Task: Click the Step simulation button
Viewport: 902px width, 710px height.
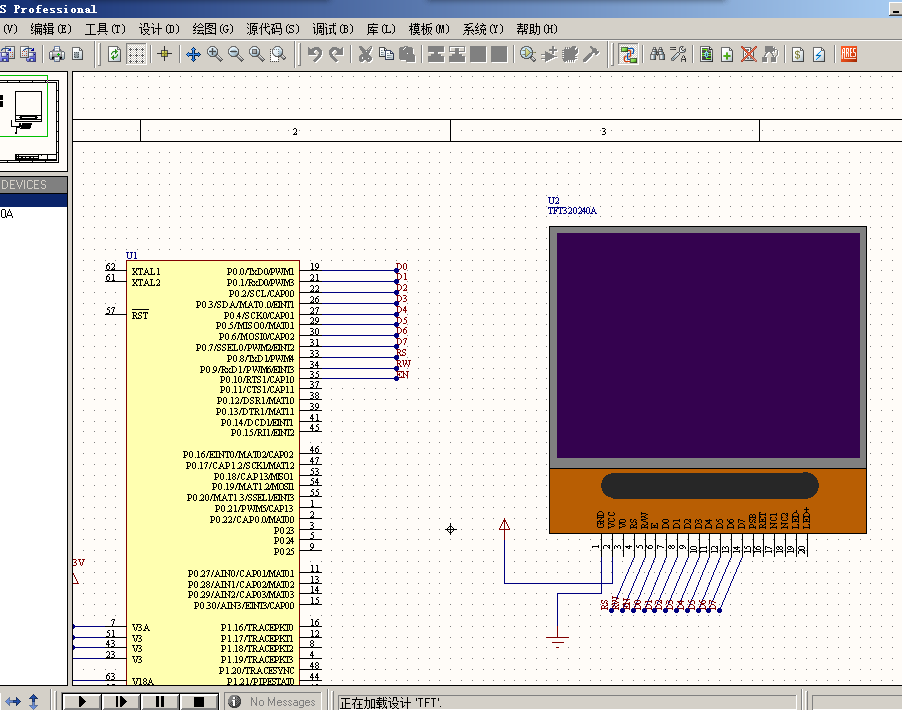Action: click(121, 701)
